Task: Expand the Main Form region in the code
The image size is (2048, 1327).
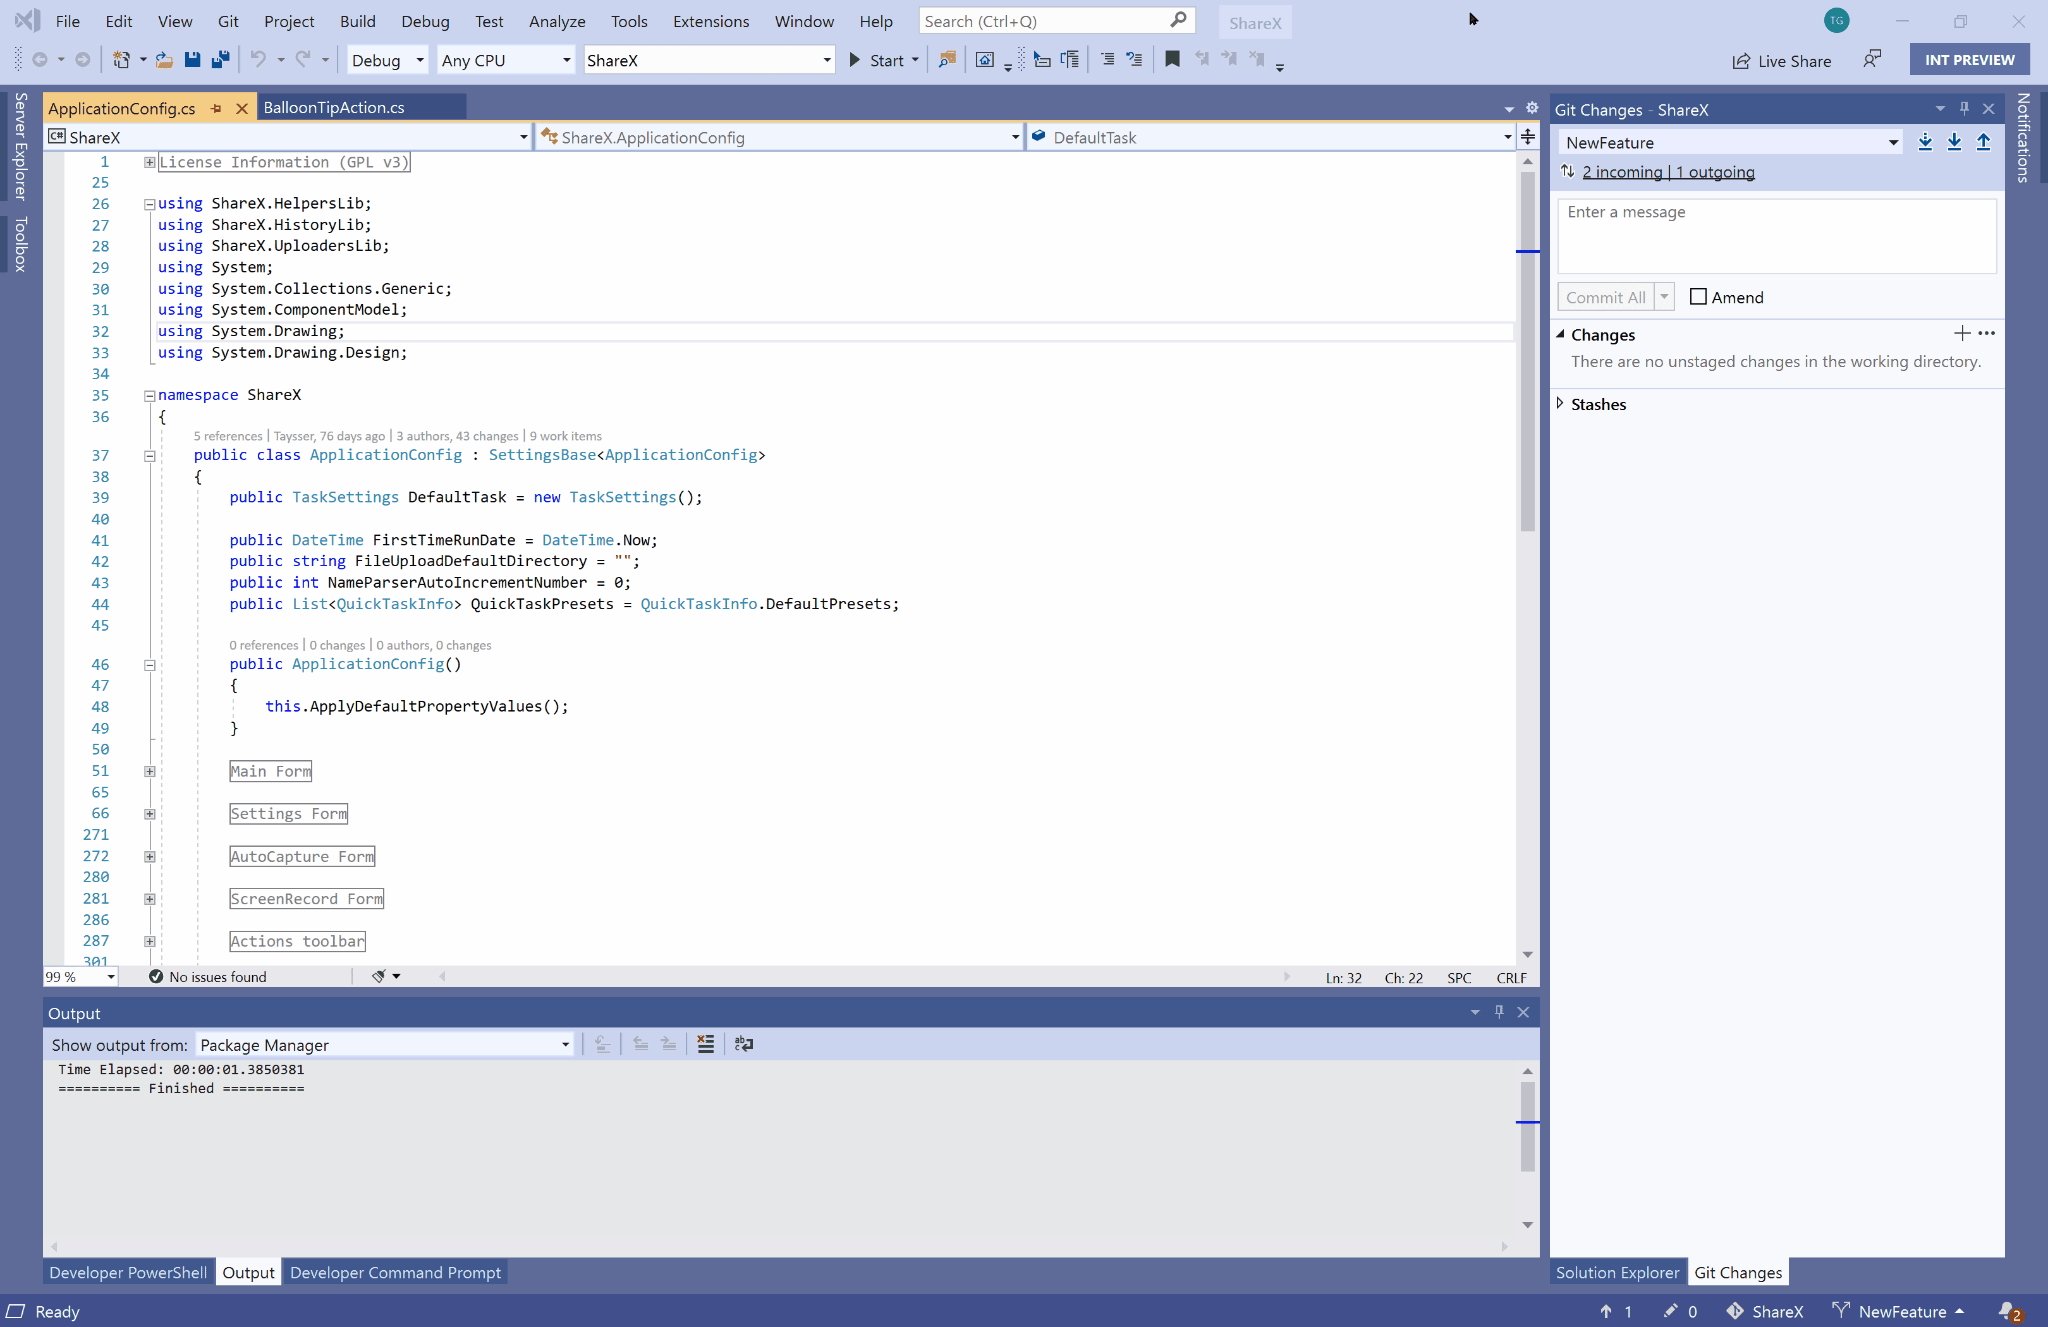Action: [x=149, y=771]
